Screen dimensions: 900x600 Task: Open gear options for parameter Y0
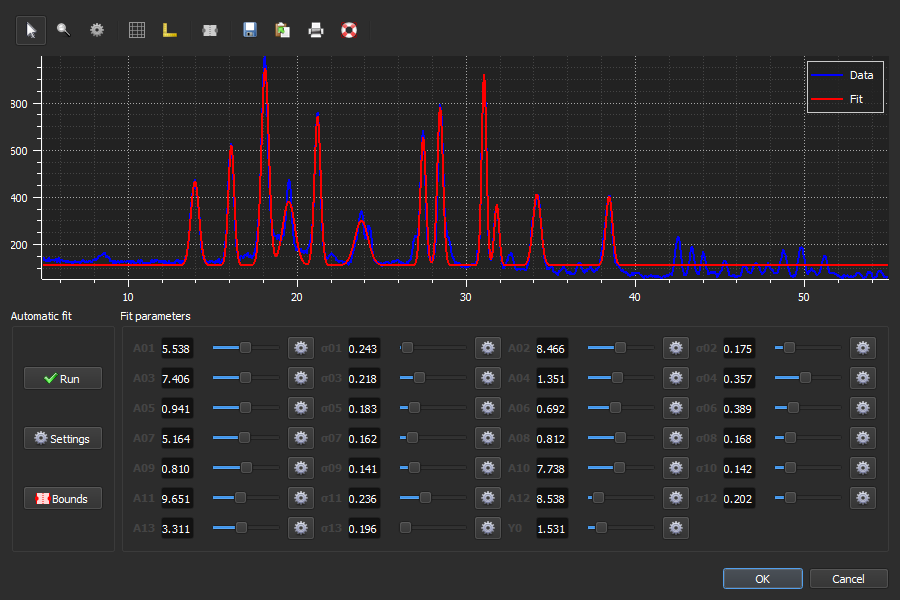tap(676, 528)
